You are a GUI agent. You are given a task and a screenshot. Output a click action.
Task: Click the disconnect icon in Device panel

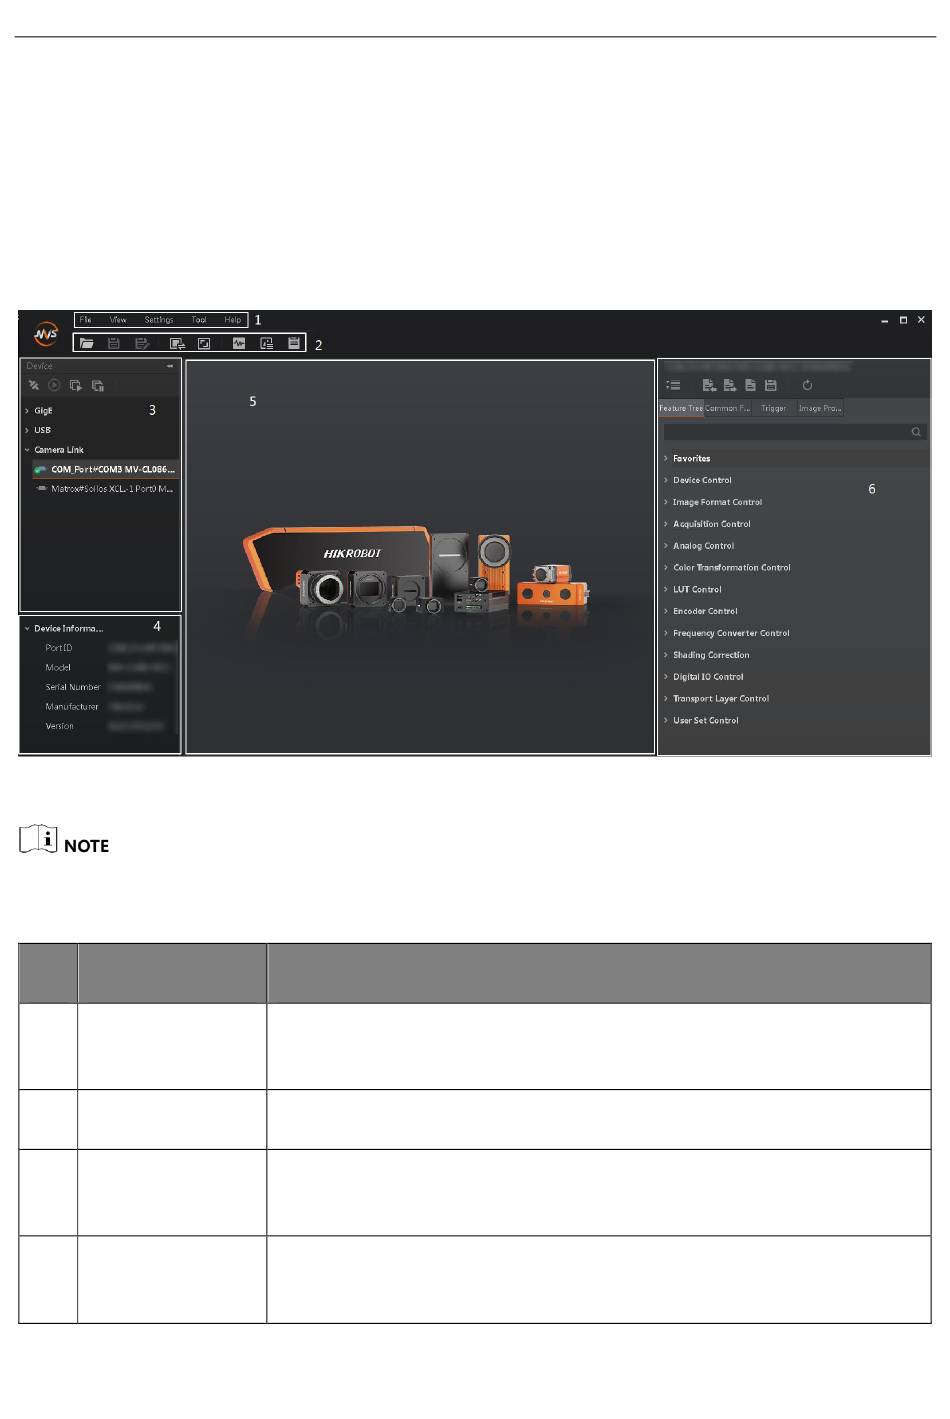(x=33, y=385)
